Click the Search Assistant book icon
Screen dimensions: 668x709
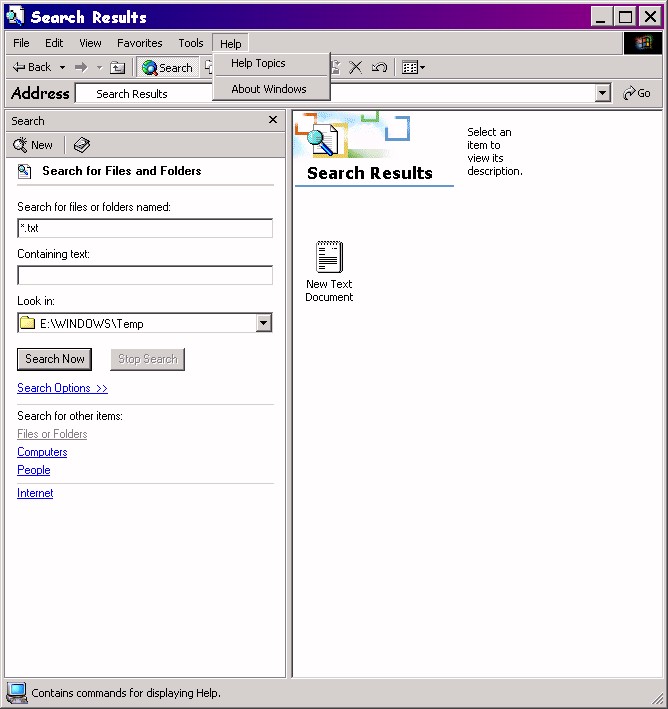[82, 145]
